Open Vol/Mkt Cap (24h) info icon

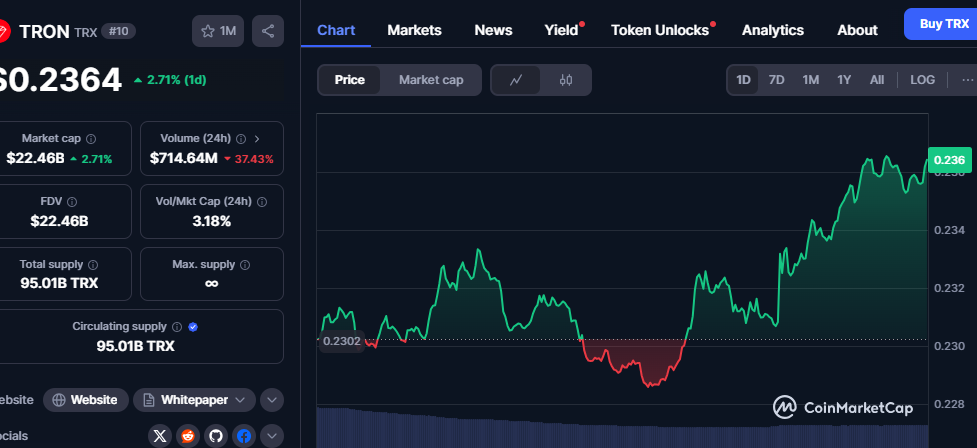click(x=262, y=202)
